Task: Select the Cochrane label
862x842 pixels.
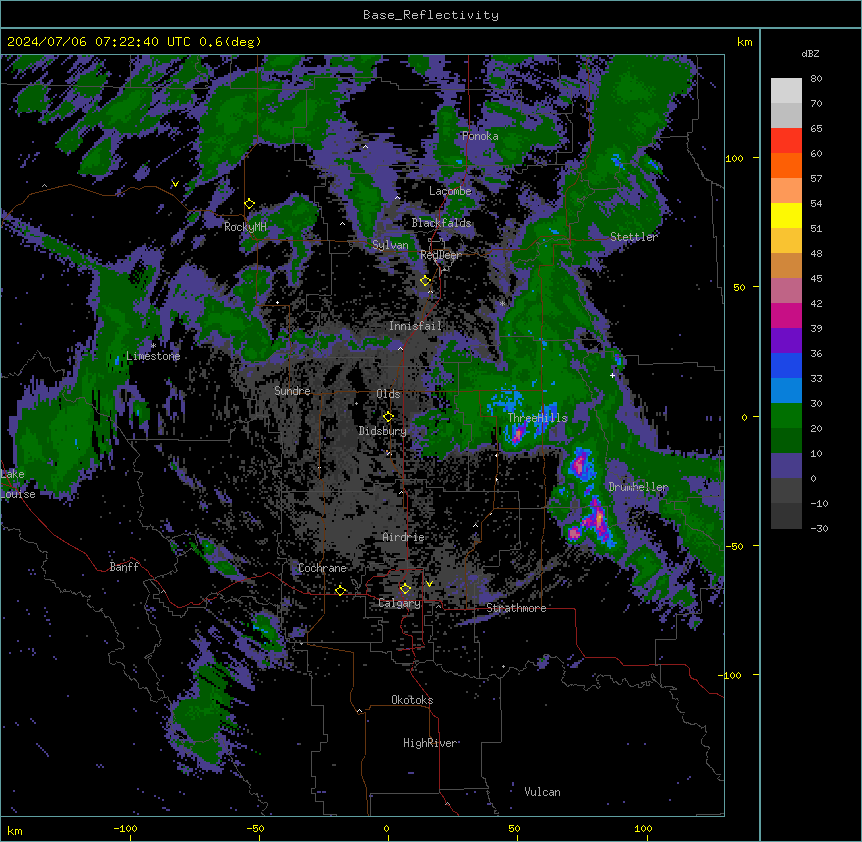Action: coord(322,568)
